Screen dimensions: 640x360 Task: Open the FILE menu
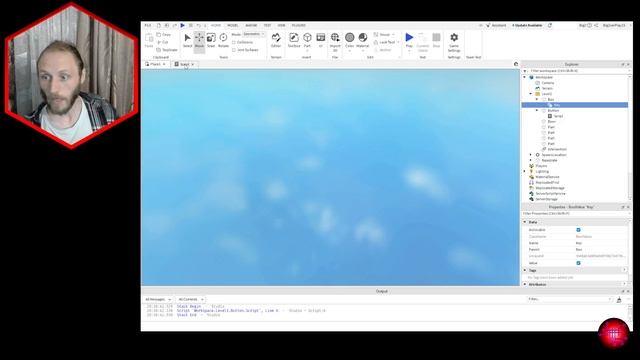(148, 25)
